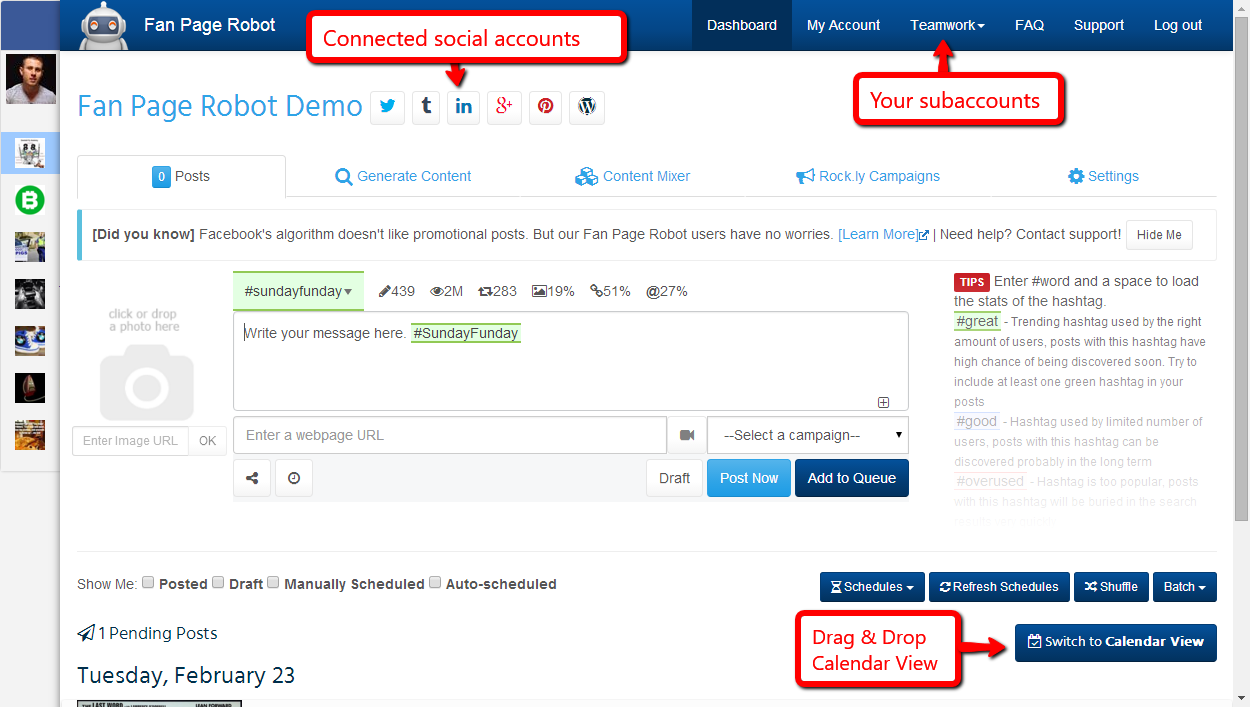Click the Add to Queue button

pyautogui.click(x=852, y=478)
